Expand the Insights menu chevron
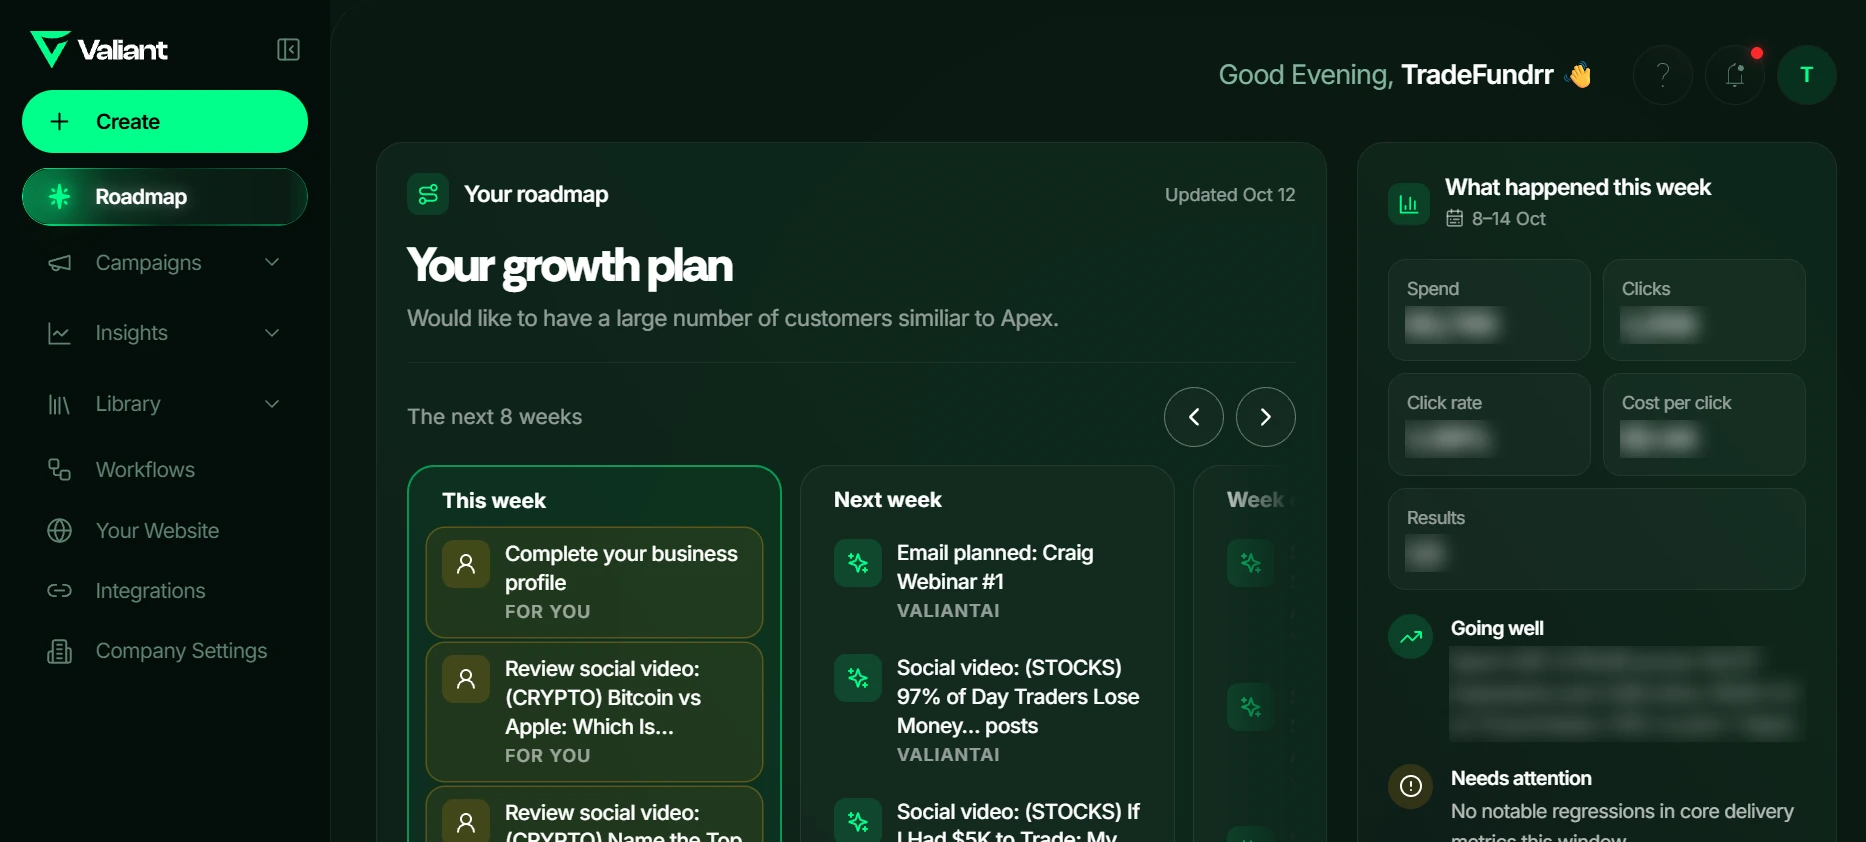The height and width of the screenshot is (842, 1866). coord(272,333)
